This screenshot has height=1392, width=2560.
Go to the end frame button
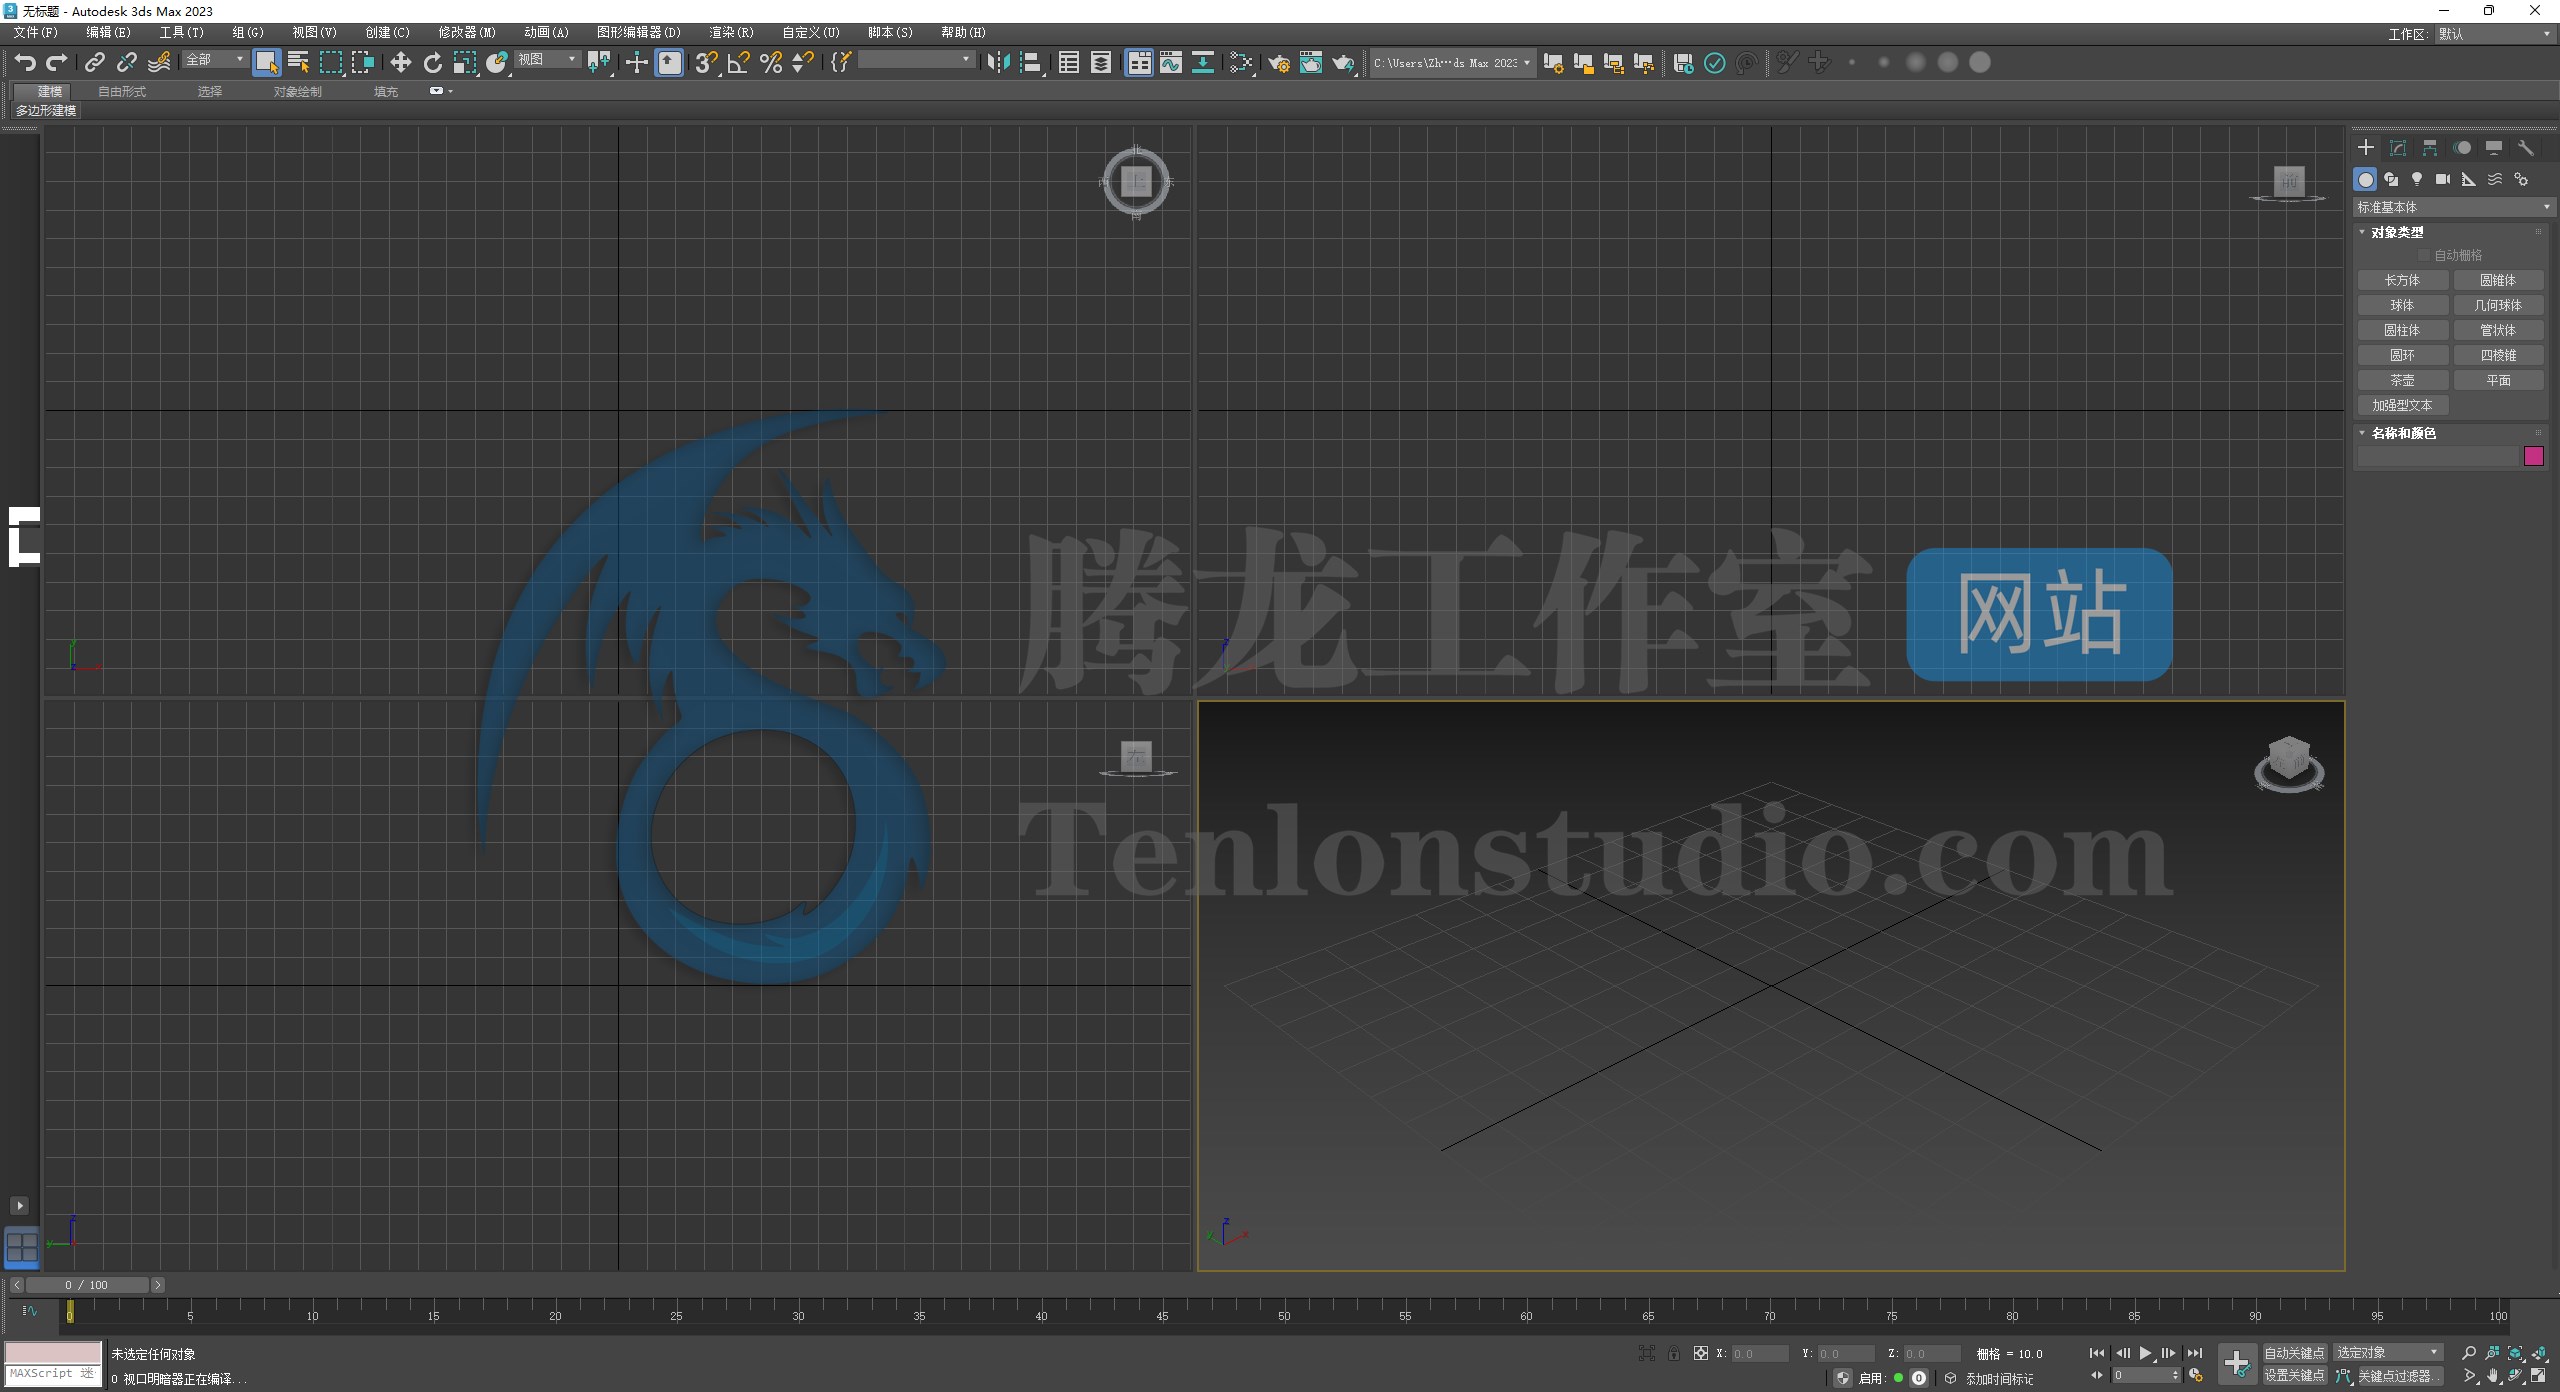pos(2195,1353)
